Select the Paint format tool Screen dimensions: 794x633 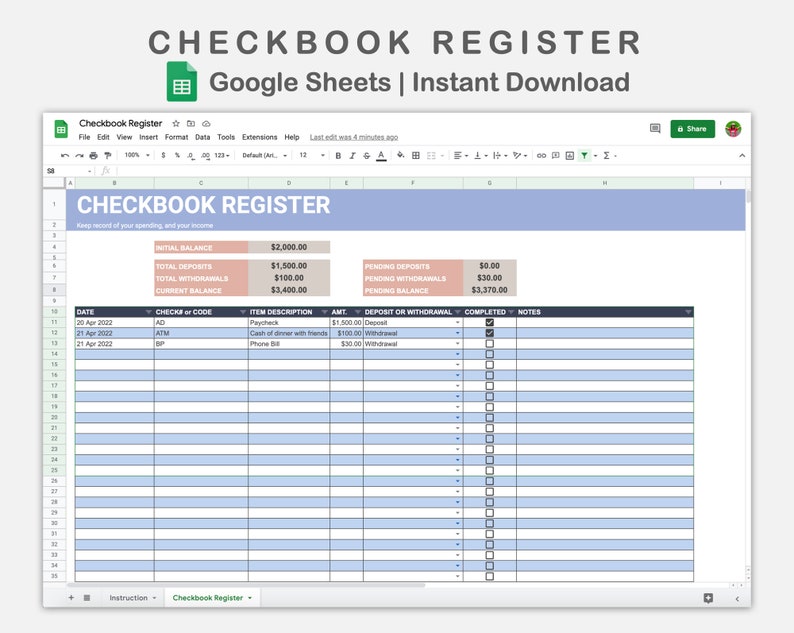point(107,155)
